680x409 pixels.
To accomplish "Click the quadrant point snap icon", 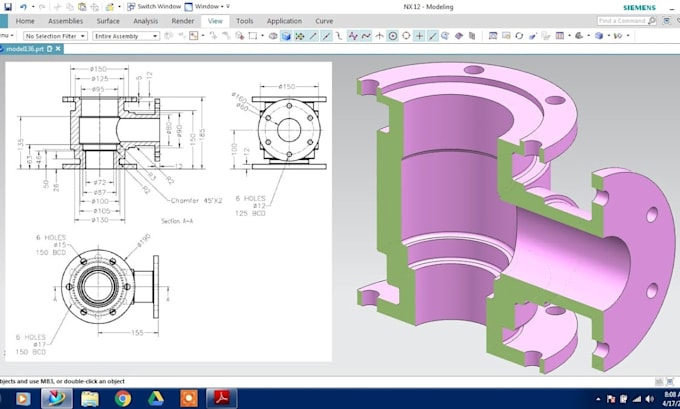I will click(x=406, y=36).
